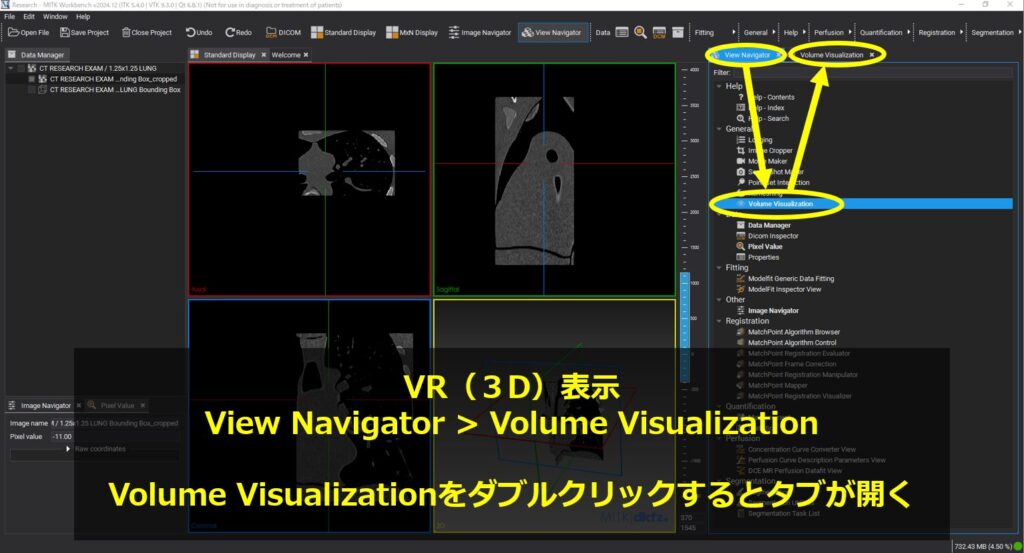Open Help - Index entry
Screen dimensions: 1024x553
tap(761, 108)
